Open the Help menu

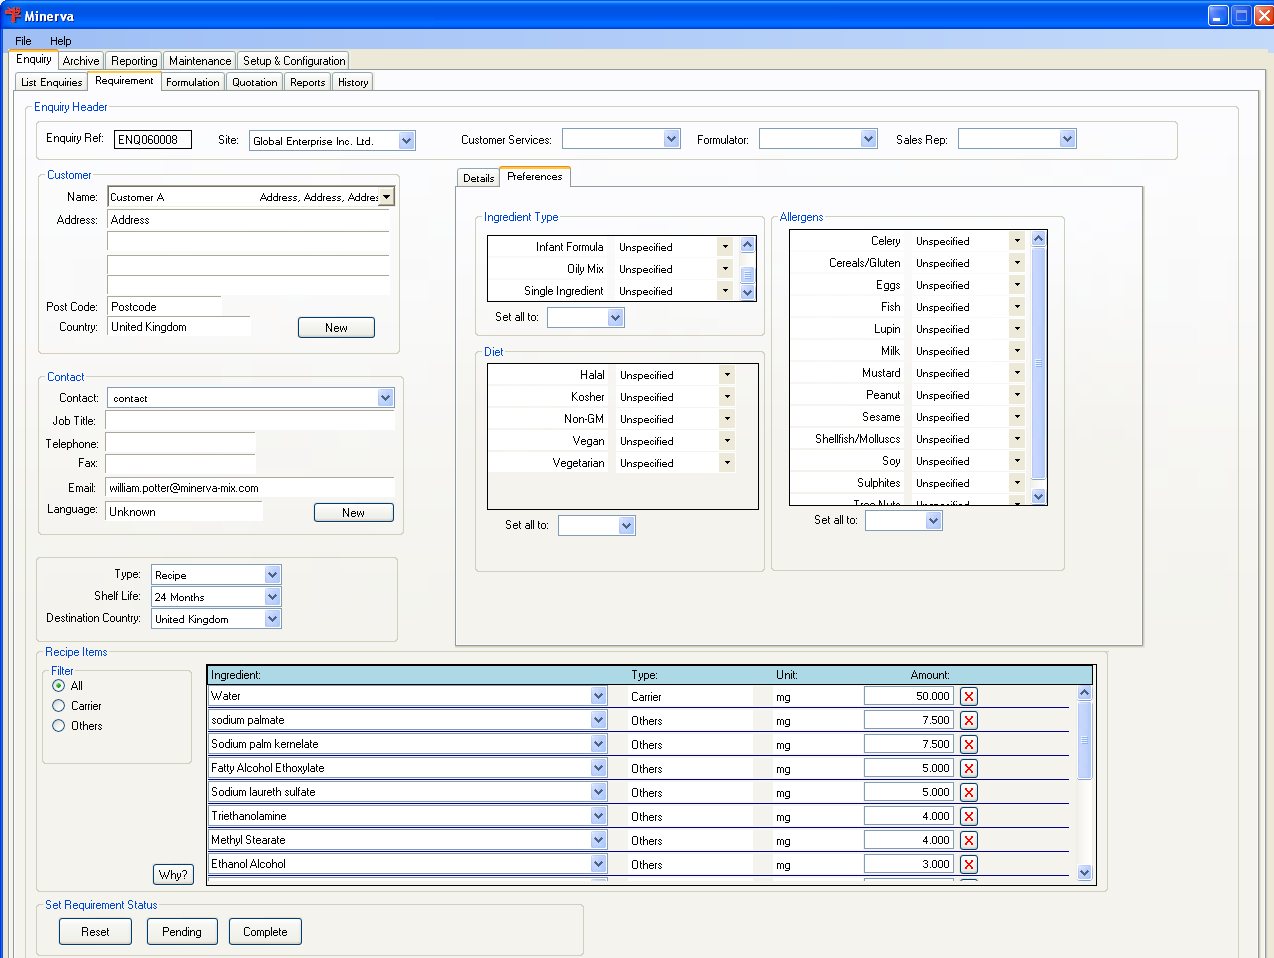click(60, 41)
